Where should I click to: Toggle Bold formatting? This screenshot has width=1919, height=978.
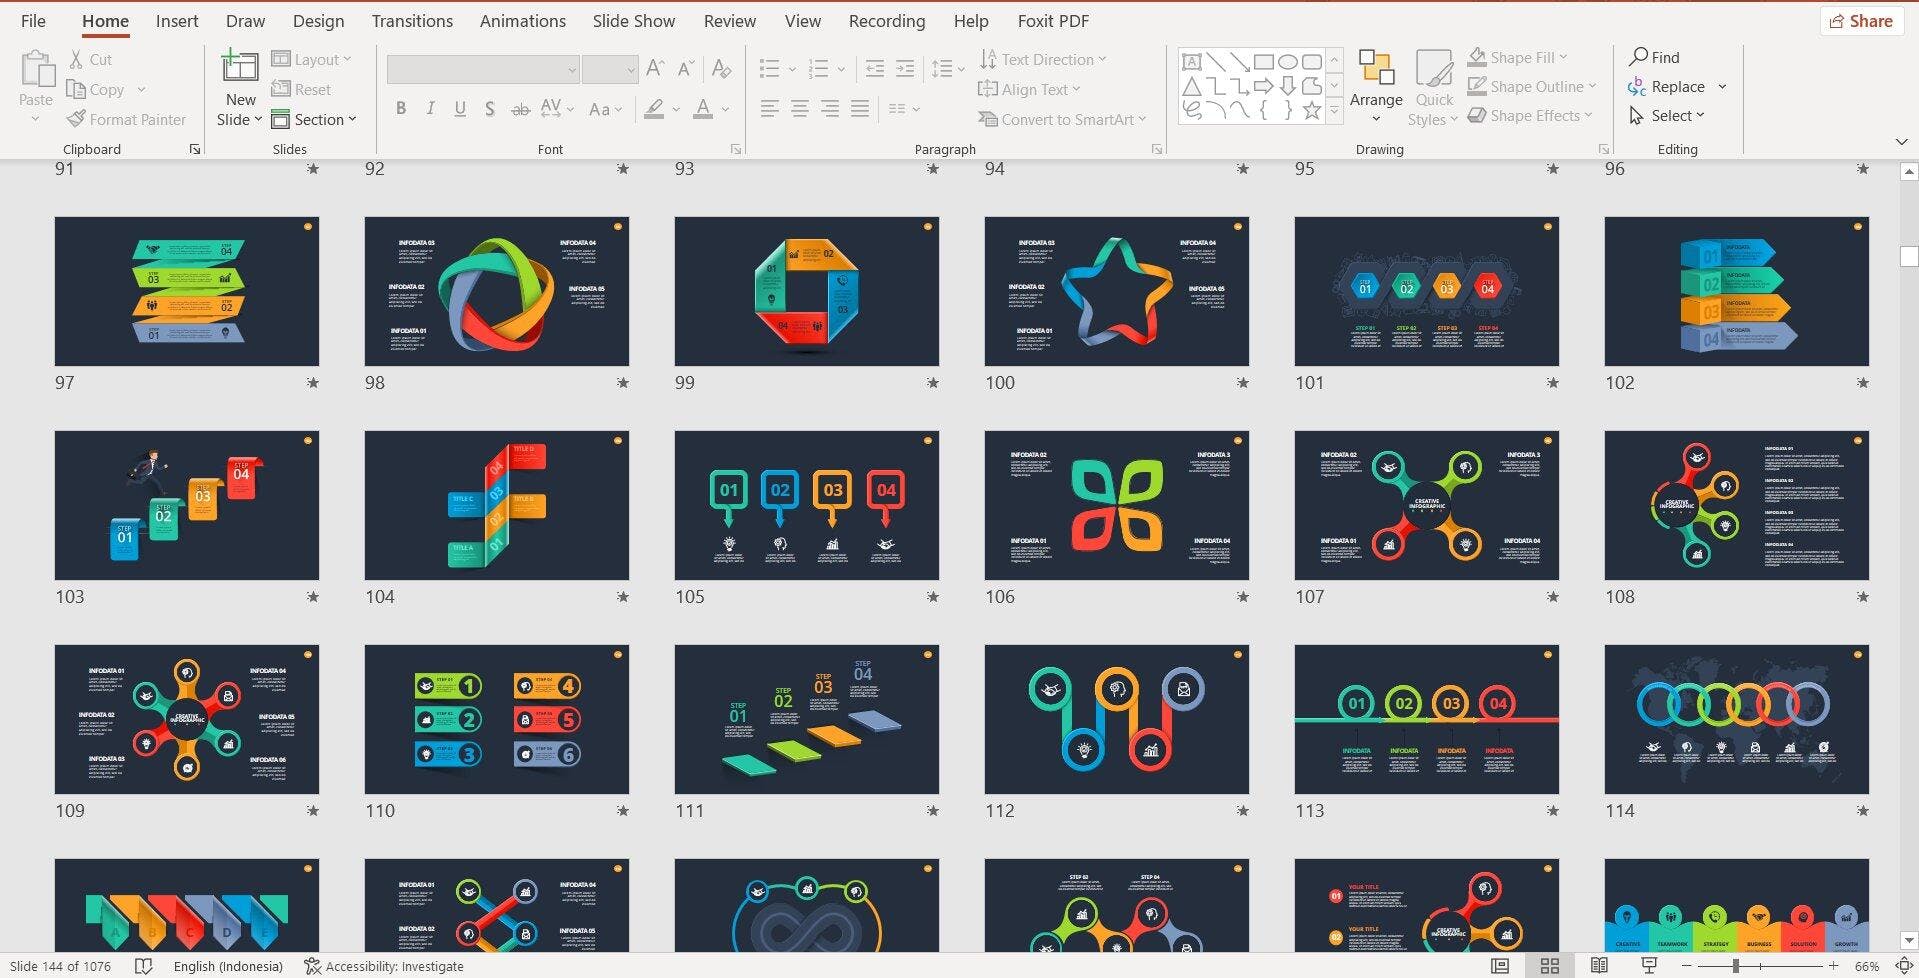pyautogui.click(x=401, y=109)
